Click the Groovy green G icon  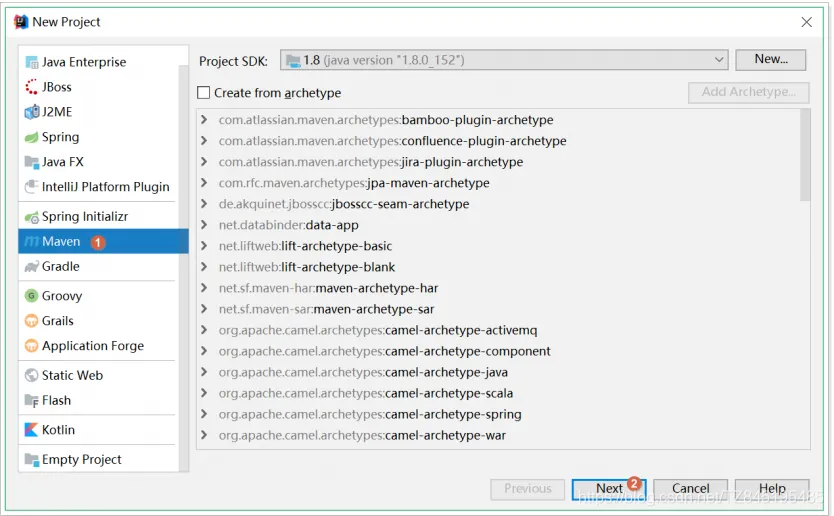click(x=32, y=296)
